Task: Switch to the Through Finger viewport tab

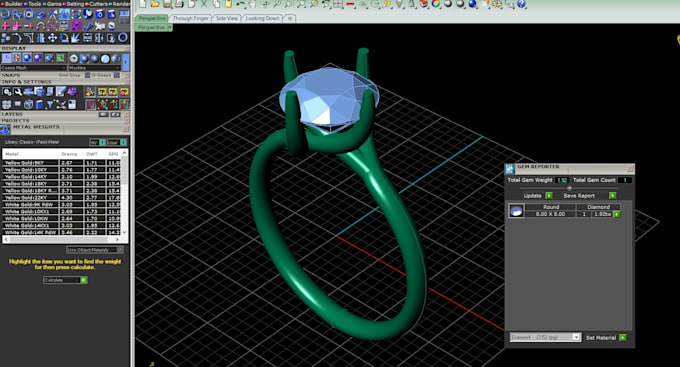Action: click(x=190, y=18)
